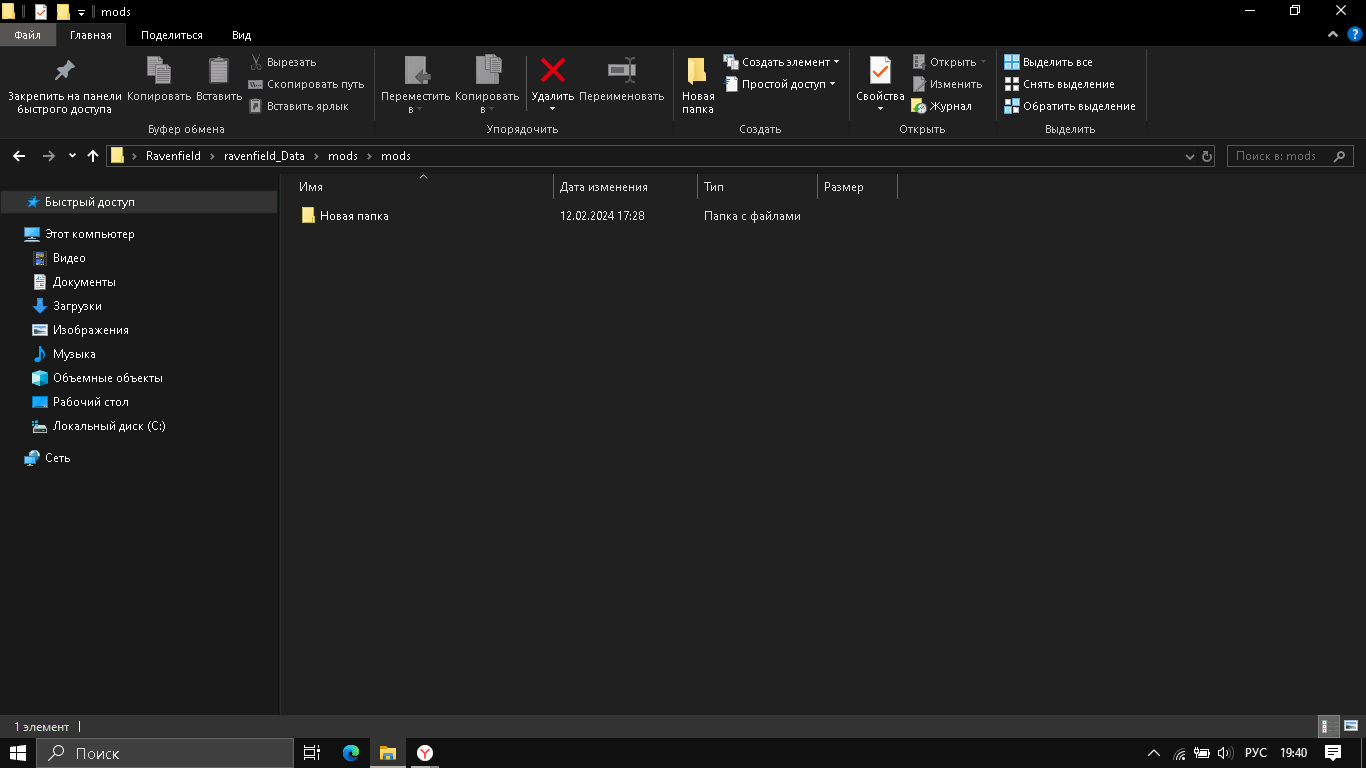Open the Файл menu tab
The width and height of the screenshot is (1366, 768).
click(28, 35)
